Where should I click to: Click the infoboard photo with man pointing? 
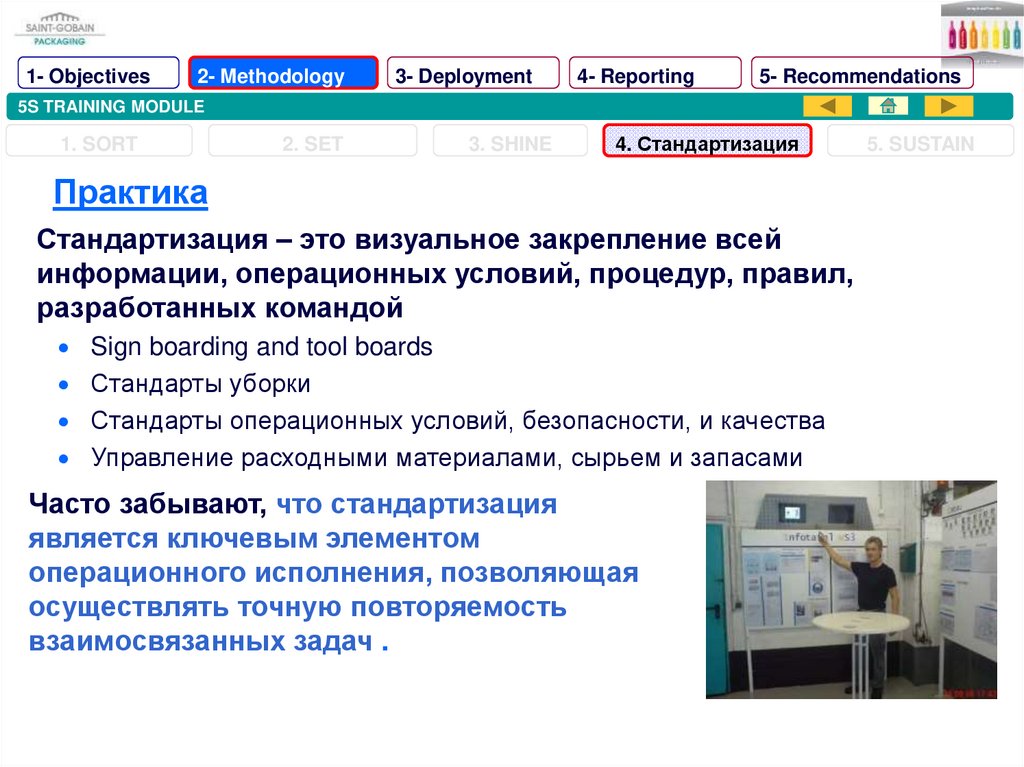pyautogui.click(x=851, y=589)
